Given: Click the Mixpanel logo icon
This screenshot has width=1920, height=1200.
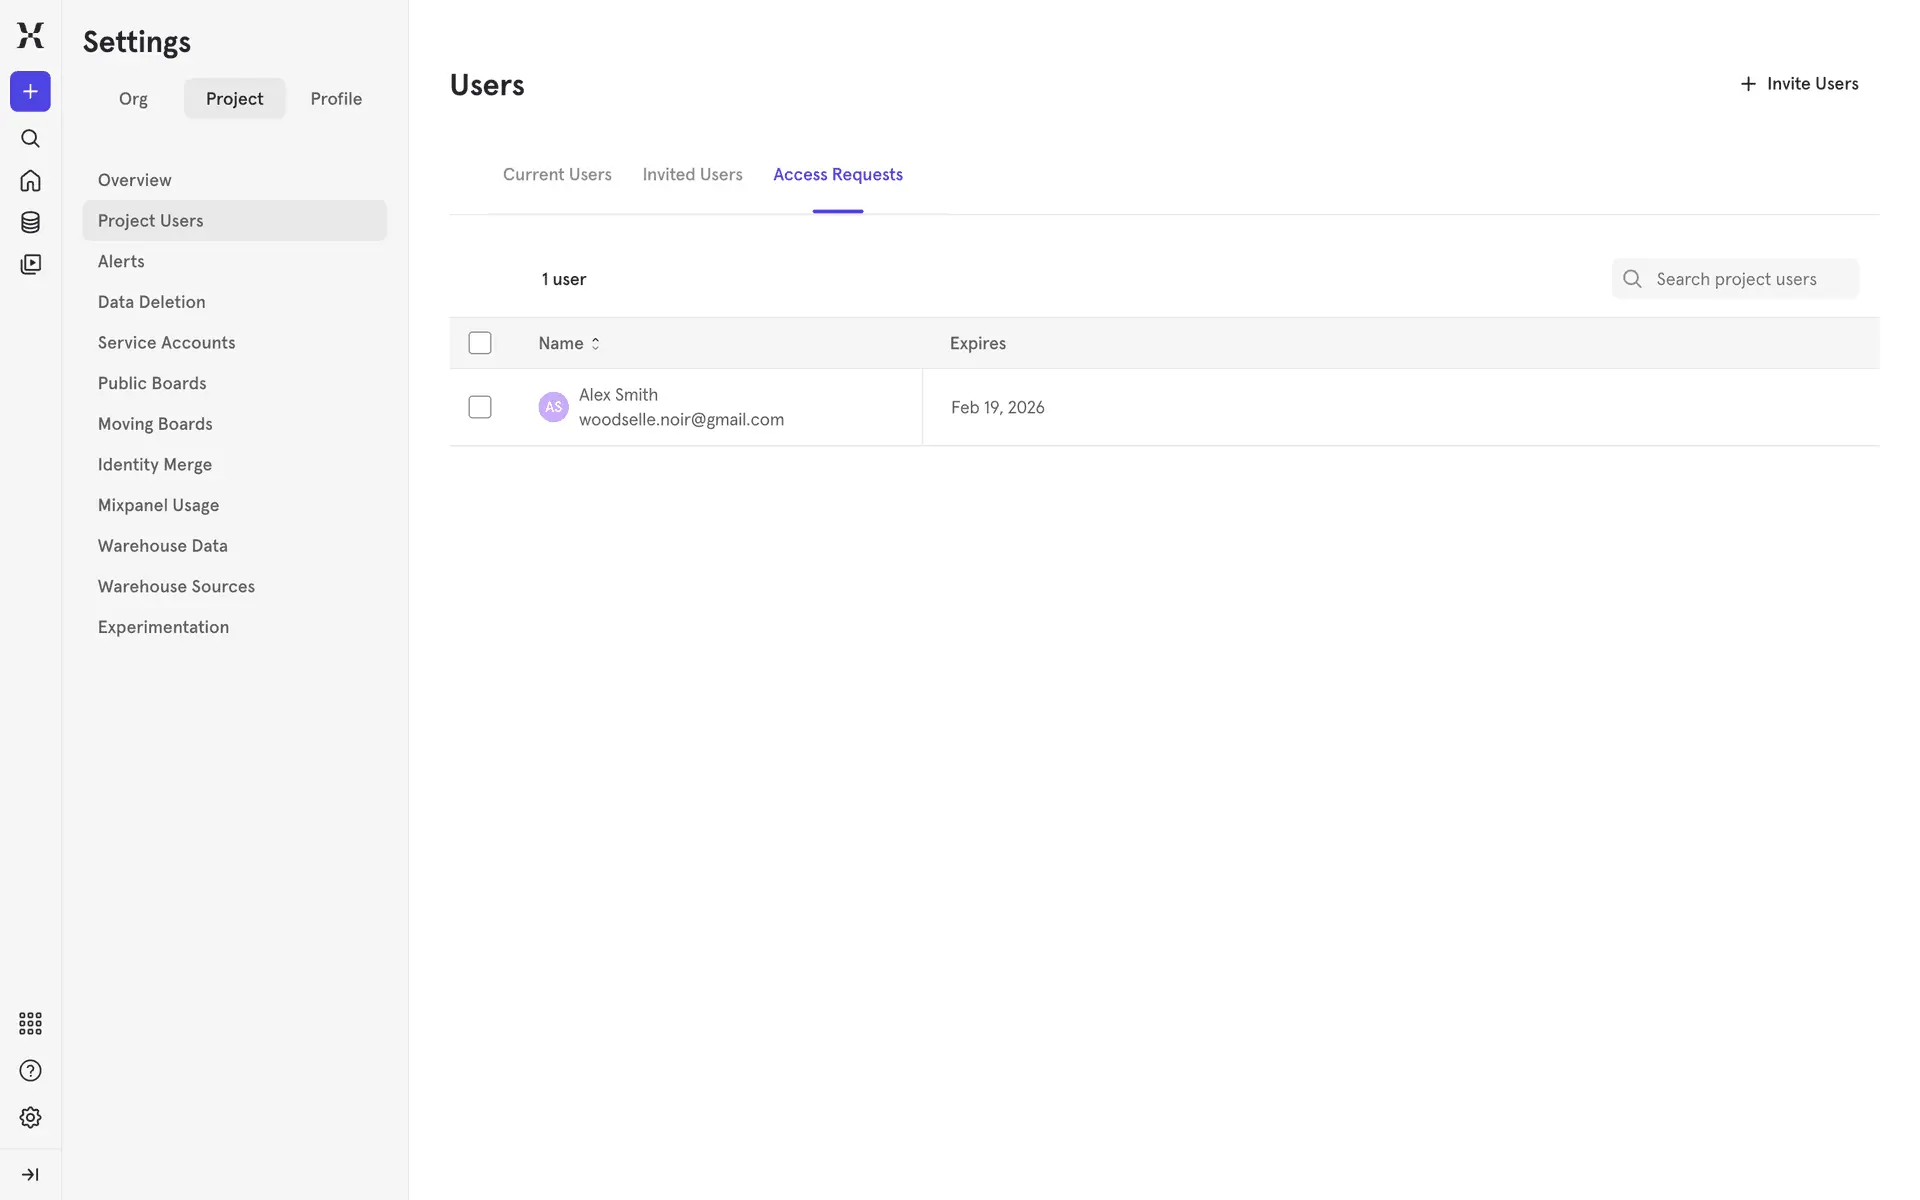Looking at the screenshot, I should (x=30, y=35).
